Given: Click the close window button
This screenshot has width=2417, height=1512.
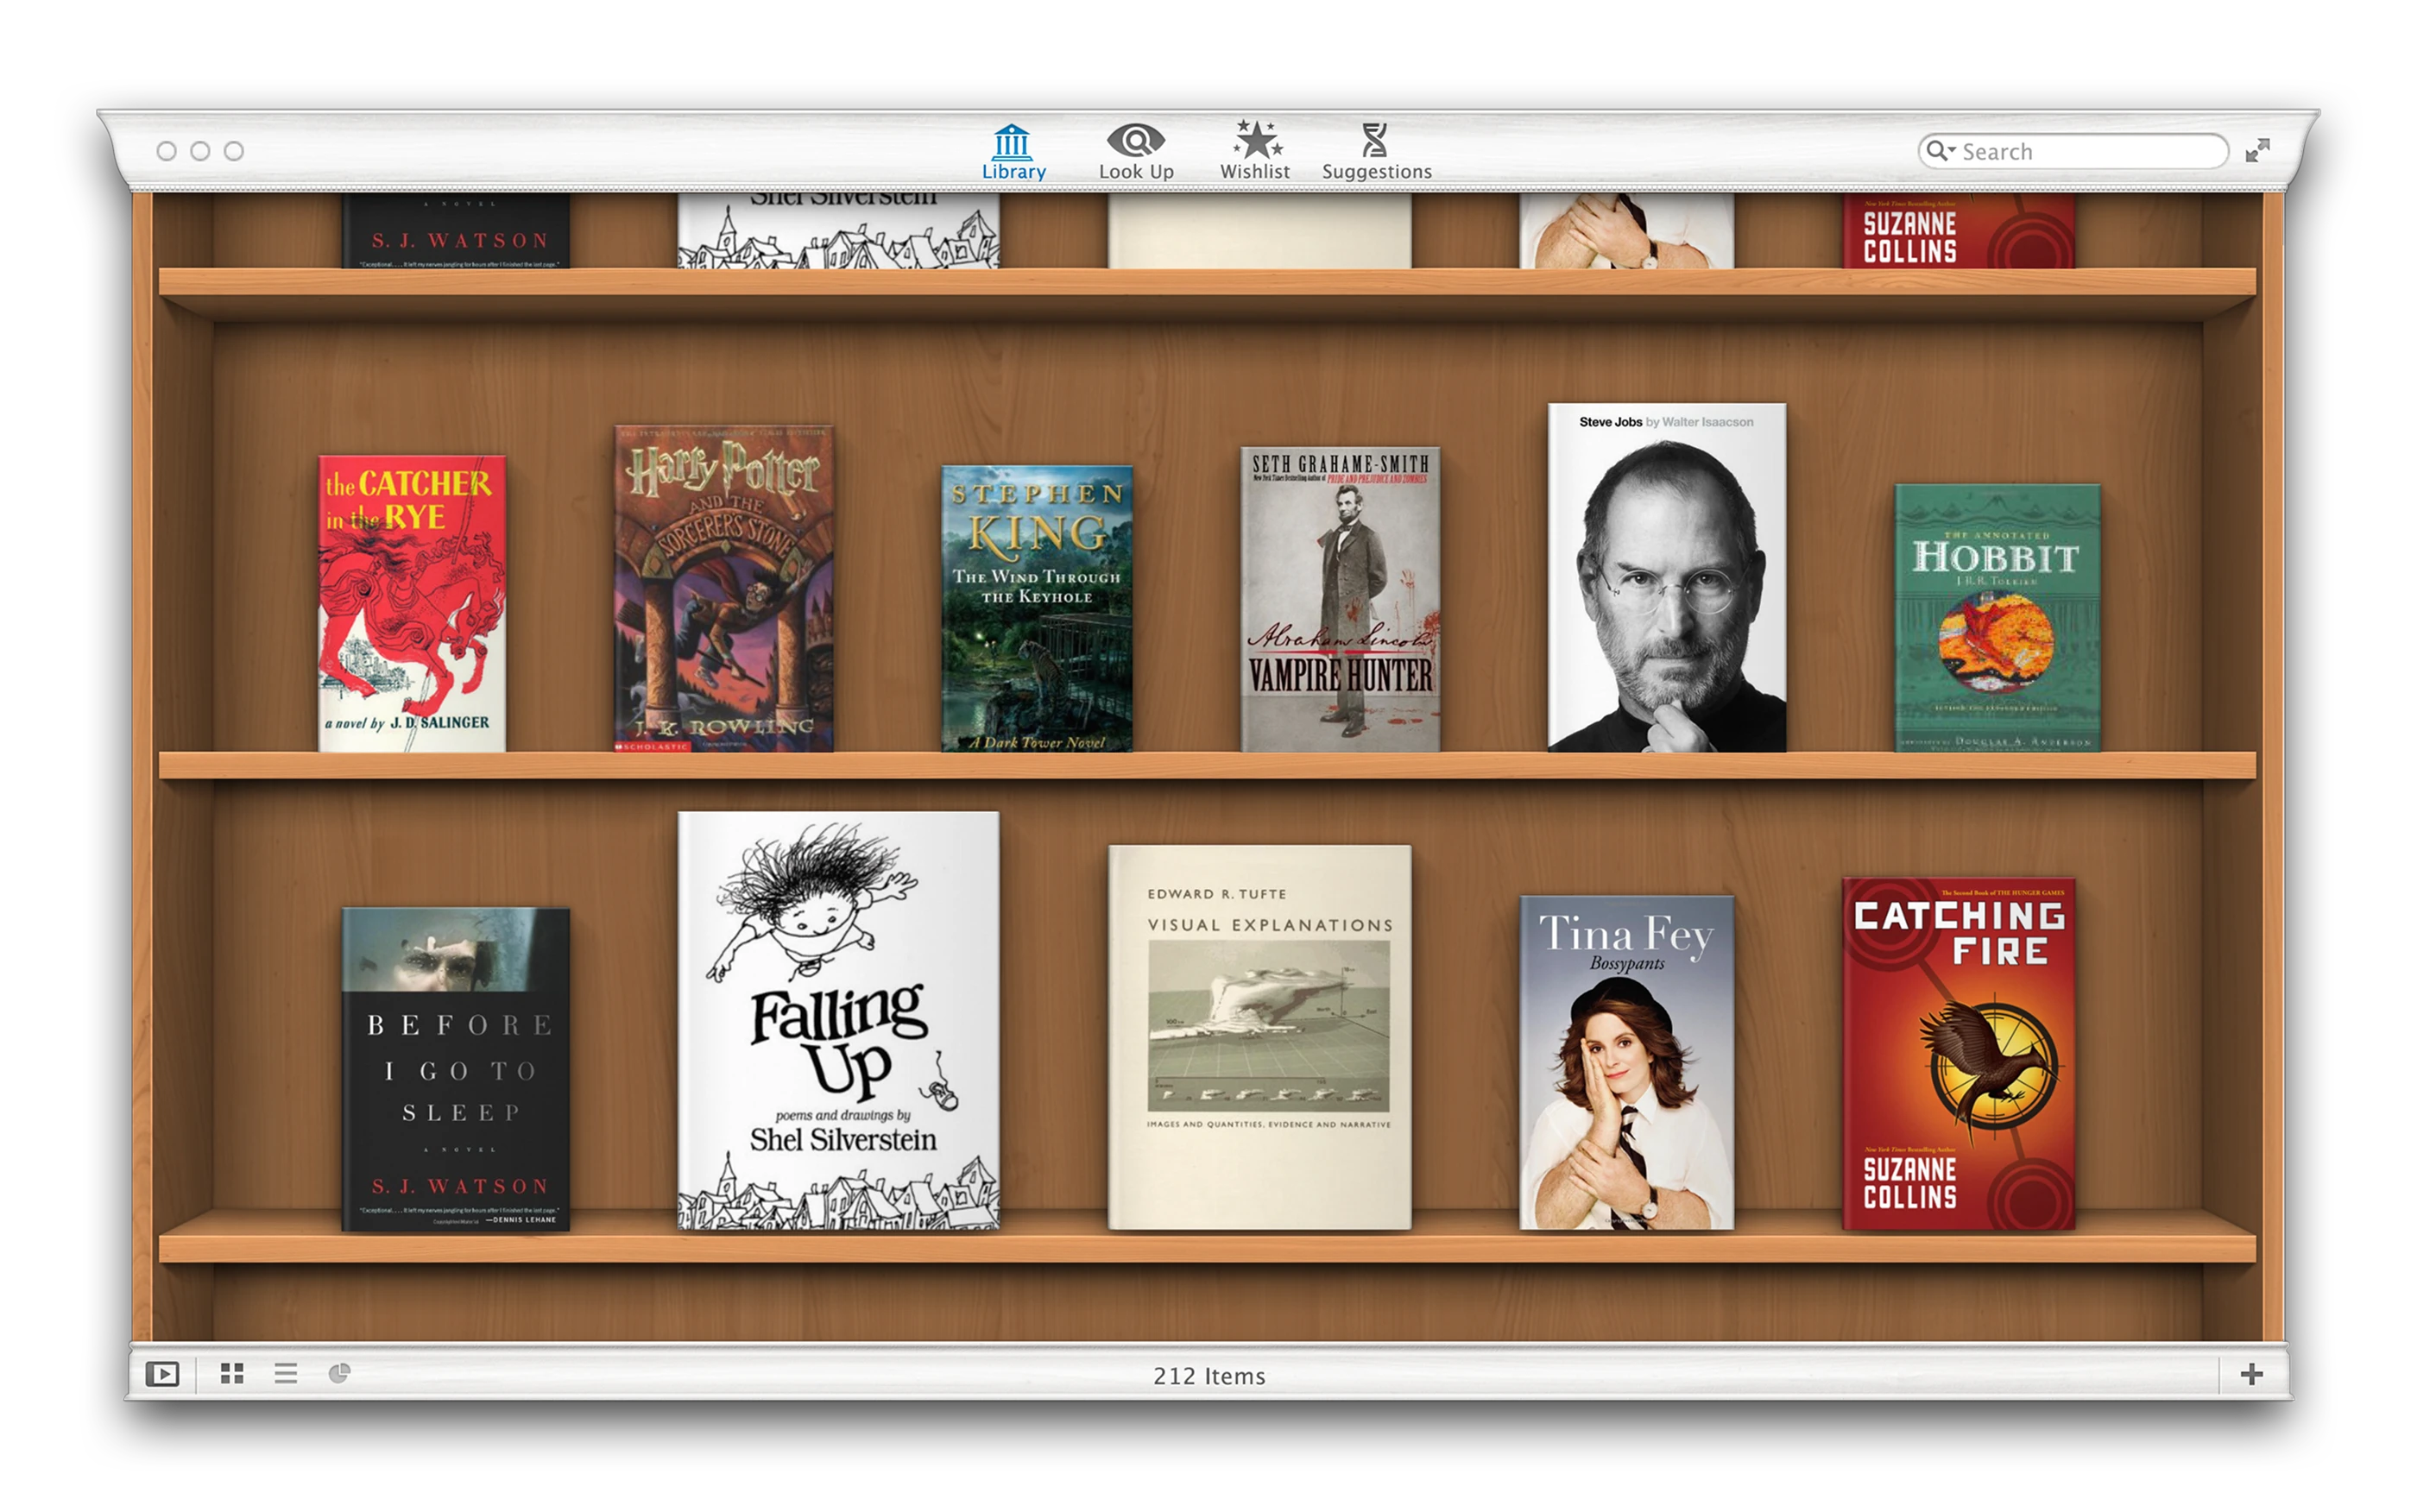Looking at the screenshot, I should [x=167, y=151].
